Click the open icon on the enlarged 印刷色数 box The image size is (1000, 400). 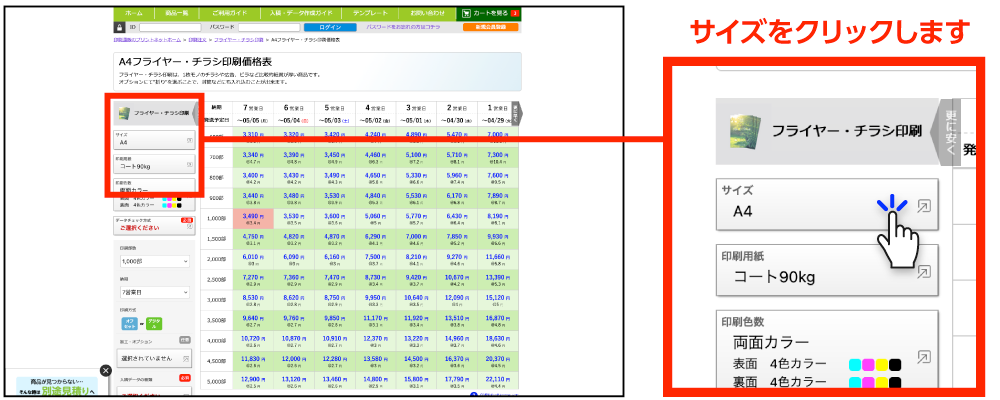tap(923, 357)
